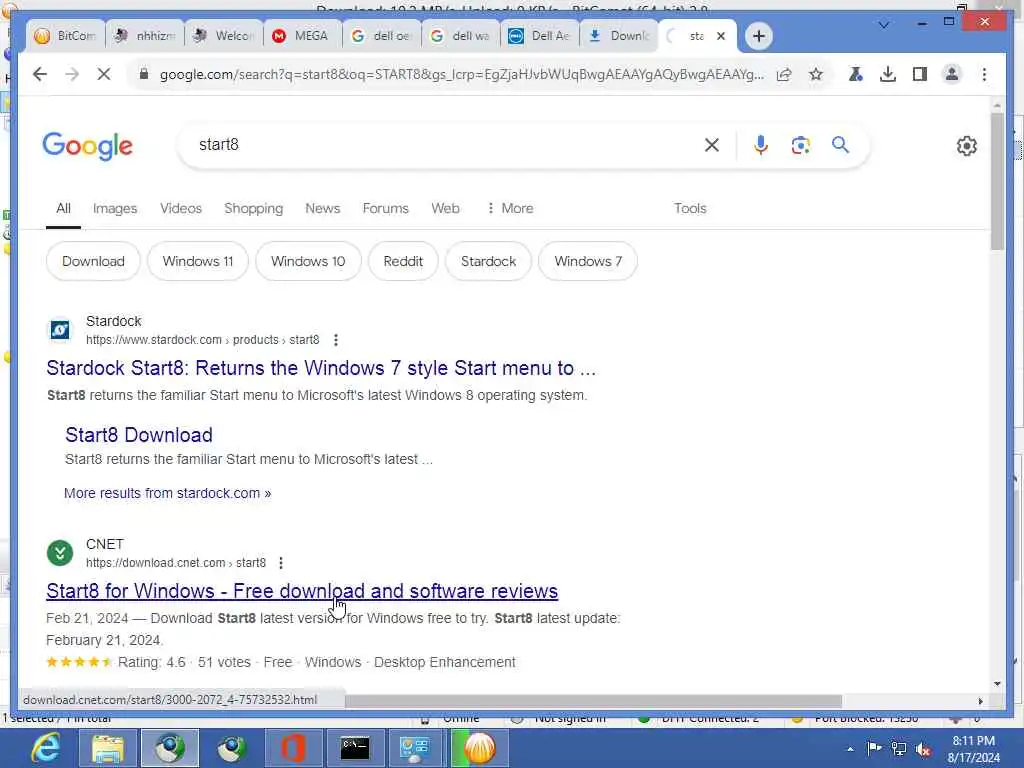
Task: Select the News search filter
Action: click(323, 208)
